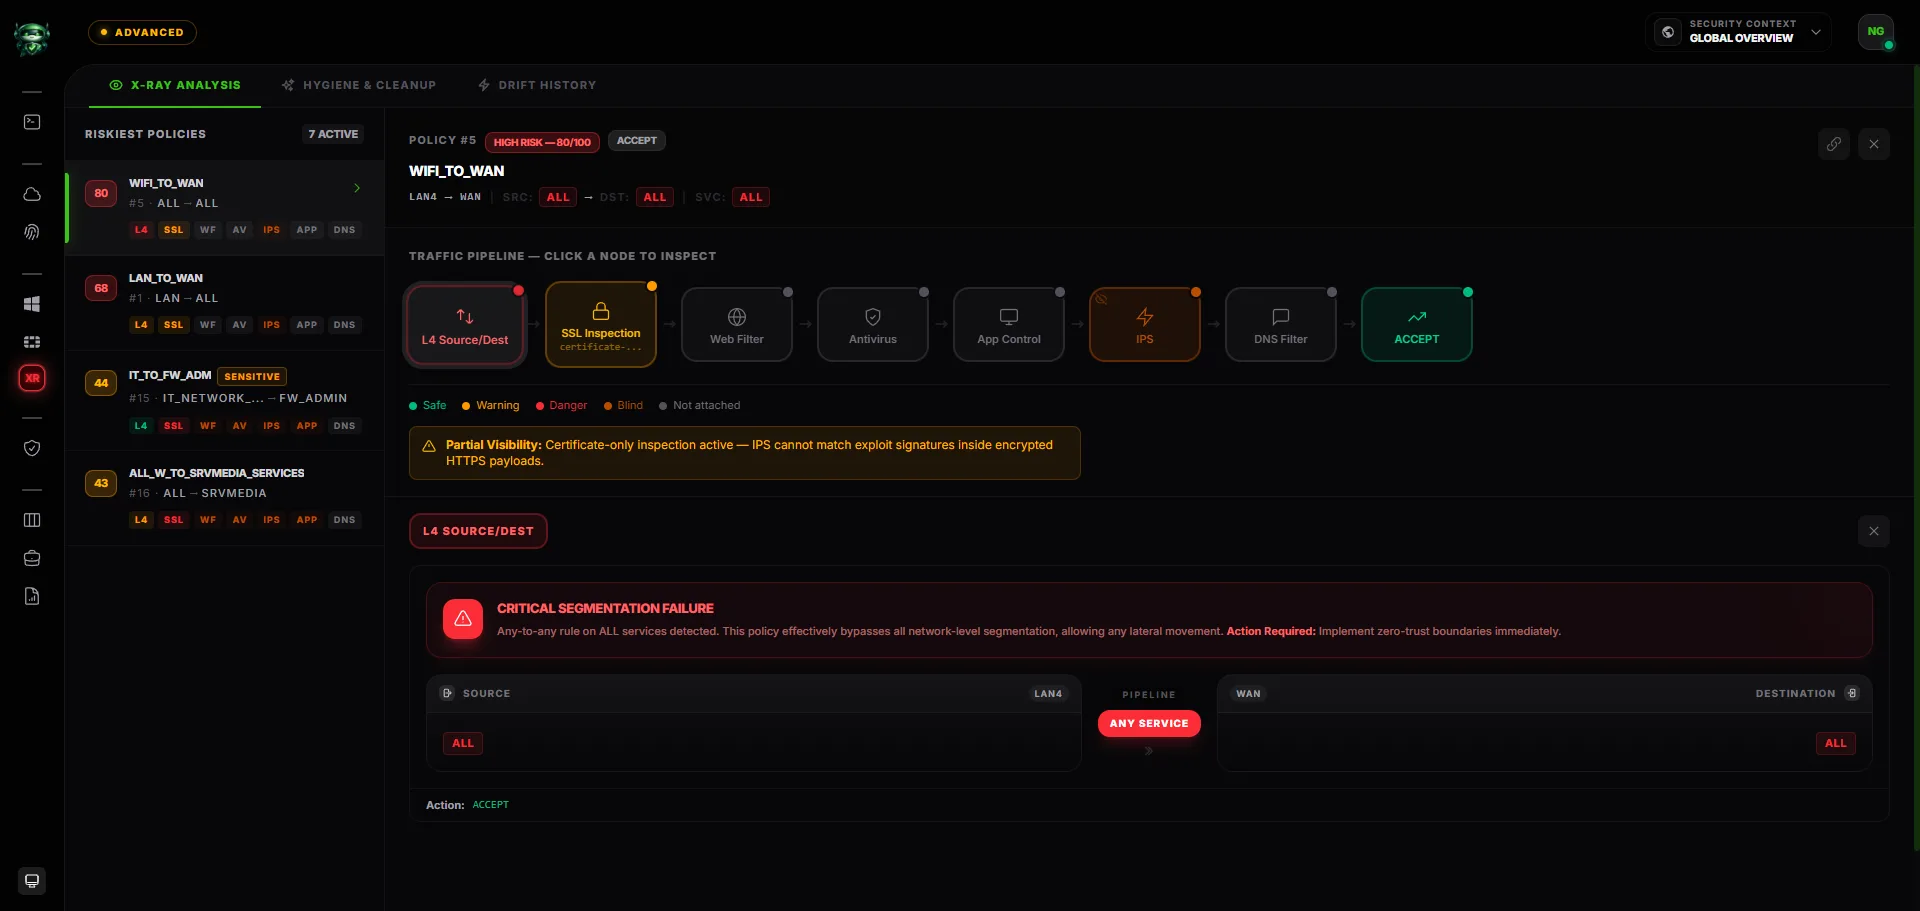Toggle the ADVANCED mode pill

point(142,32)
